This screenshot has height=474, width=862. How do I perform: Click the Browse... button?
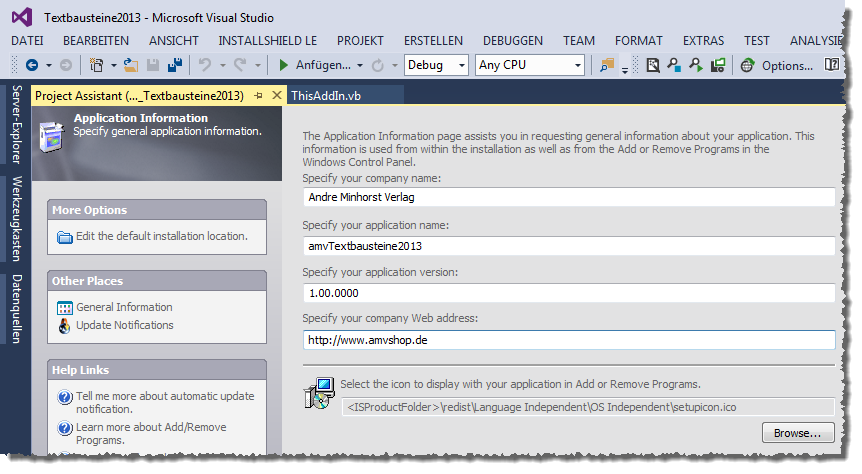pyautogui.click(x=798, y=433)
